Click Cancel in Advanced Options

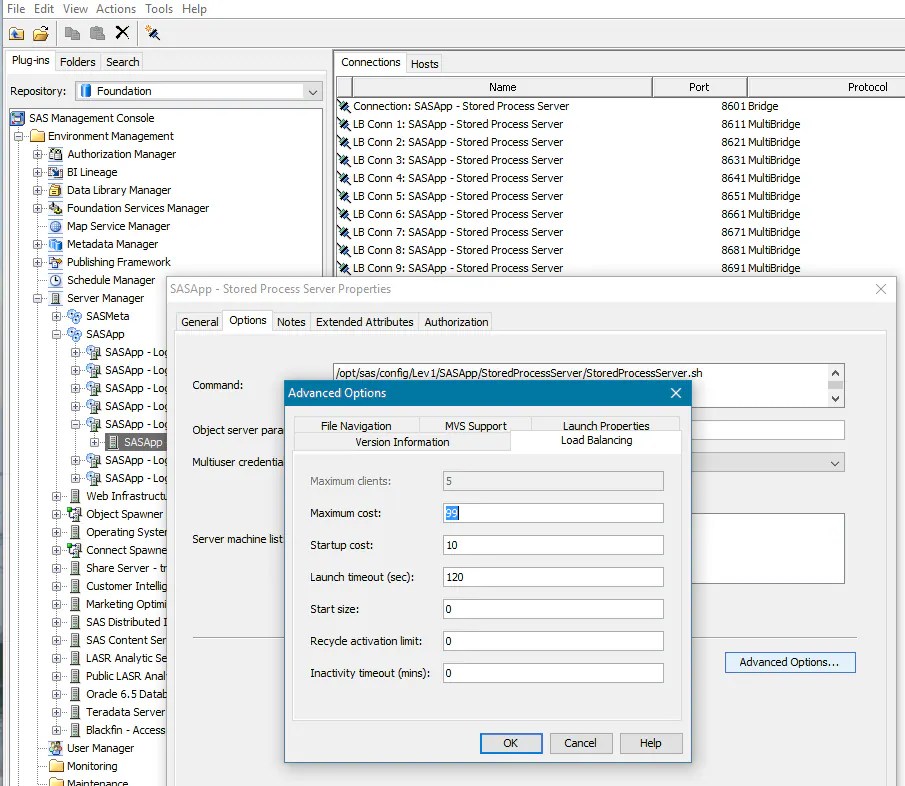click(580, 743)
